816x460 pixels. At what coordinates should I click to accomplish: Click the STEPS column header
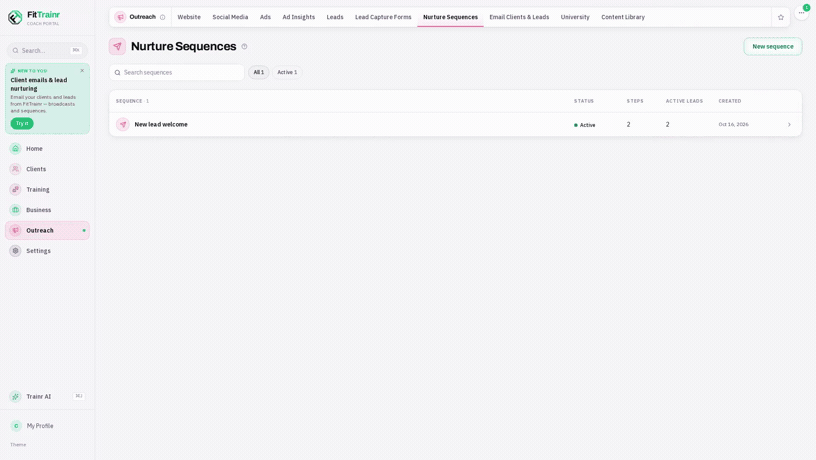pyautogui.click(x=635, y=101)
